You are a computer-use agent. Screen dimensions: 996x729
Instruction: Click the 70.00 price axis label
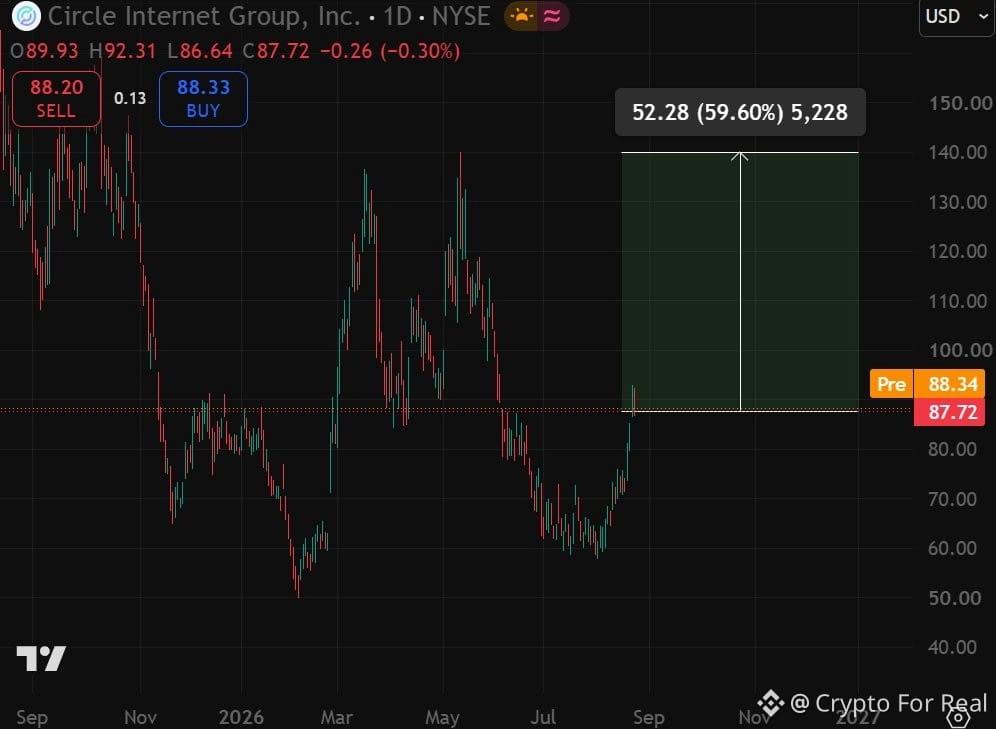[x=952, y=499]
